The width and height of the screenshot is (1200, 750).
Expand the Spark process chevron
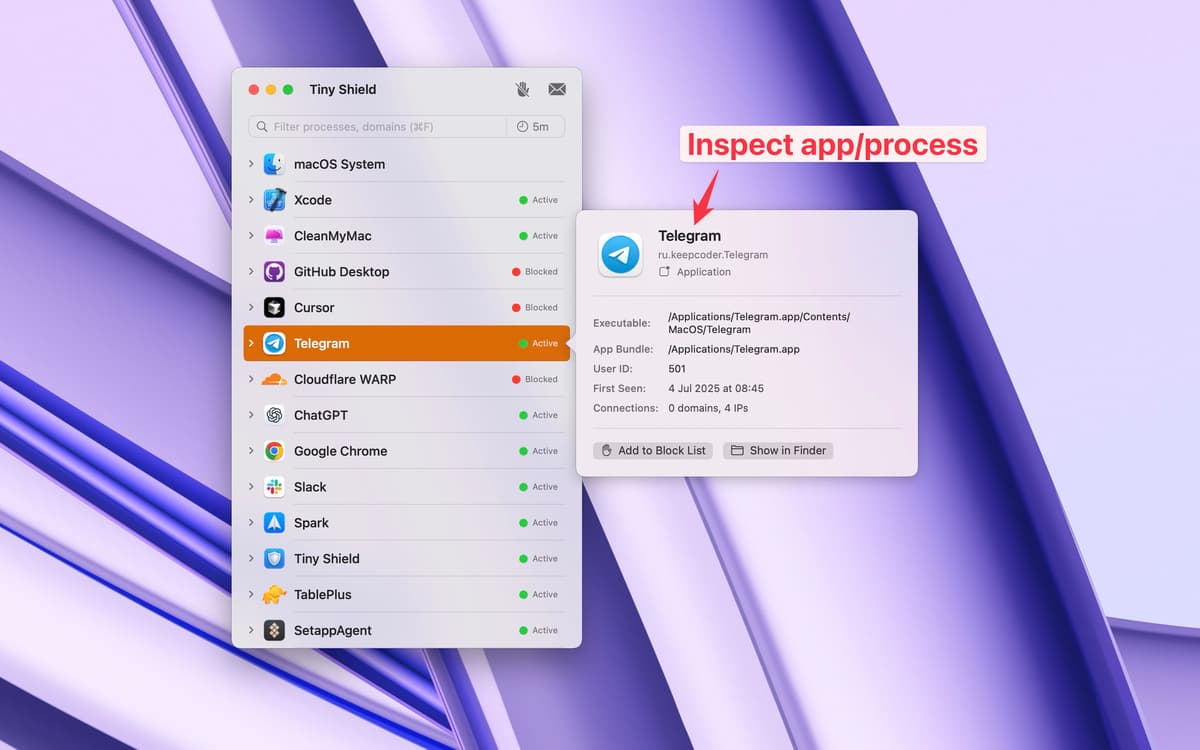click(x=251, y=523)
